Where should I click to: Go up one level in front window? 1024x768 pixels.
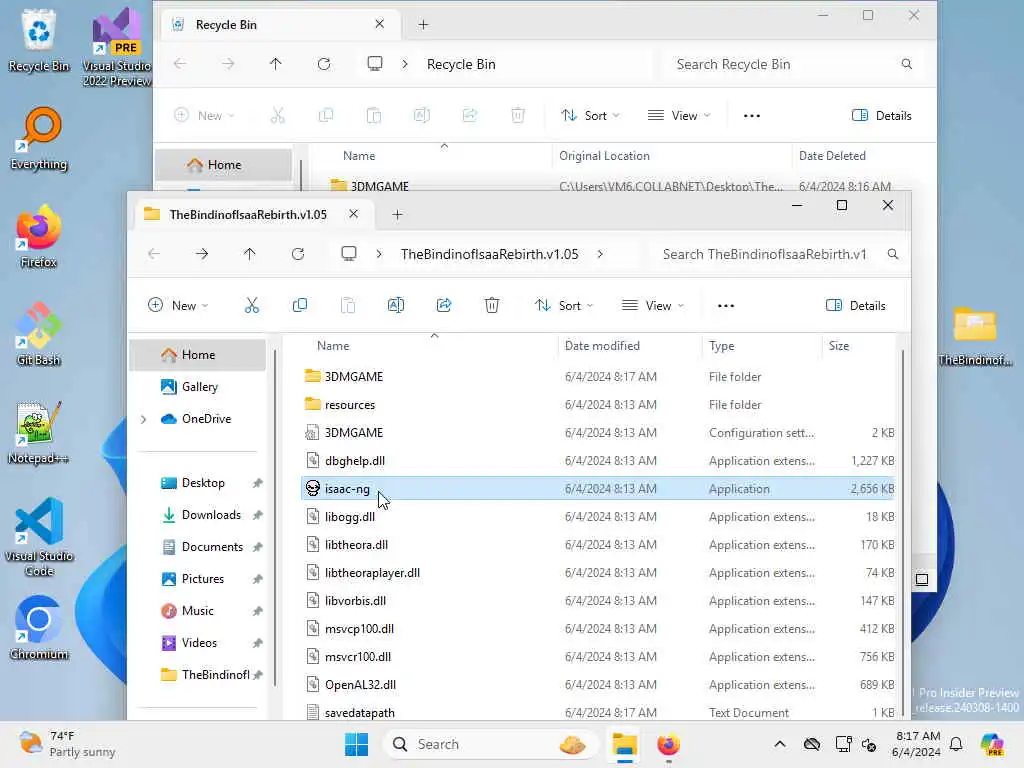(x=249, y=254)
